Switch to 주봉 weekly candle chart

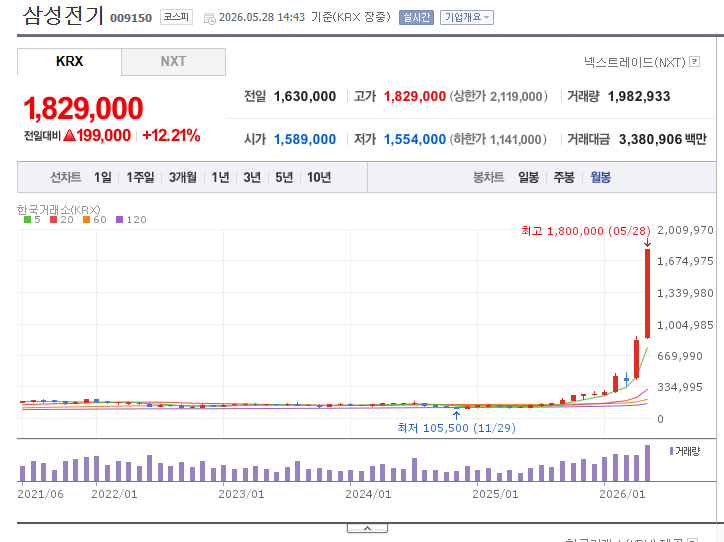coord(564,177)
